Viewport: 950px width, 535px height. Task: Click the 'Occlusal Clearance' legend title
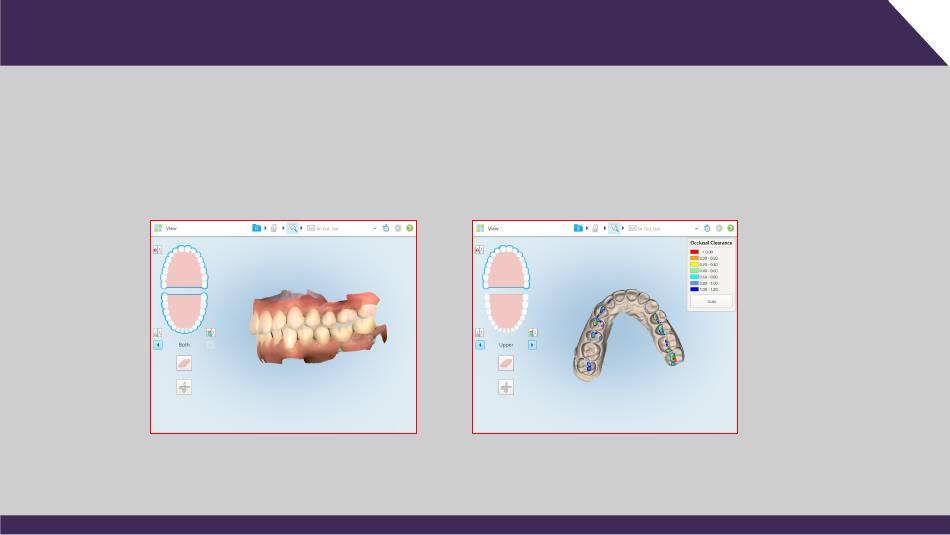click(711, 243)
